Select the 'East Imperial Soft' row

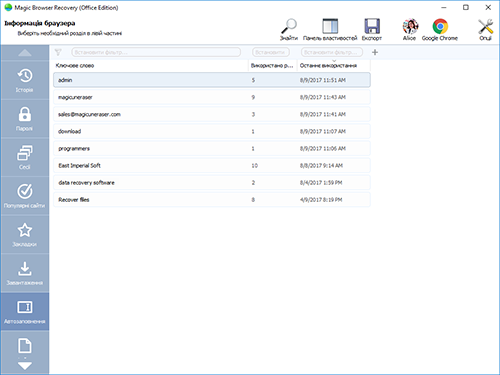[x=212, y=166]
